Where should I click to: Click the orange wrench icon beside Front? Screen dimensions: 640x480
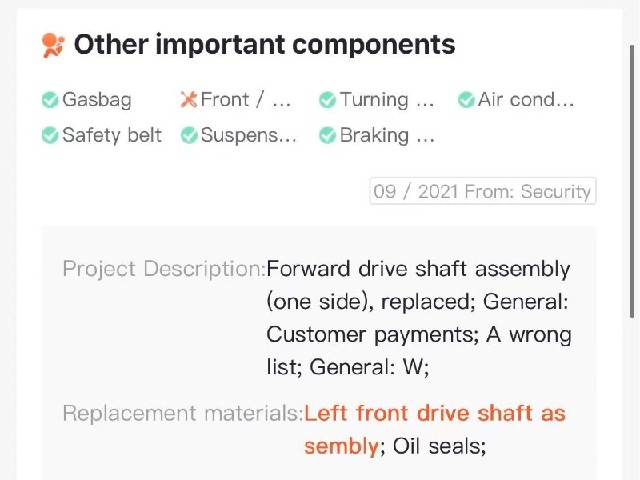coord(189,100)
